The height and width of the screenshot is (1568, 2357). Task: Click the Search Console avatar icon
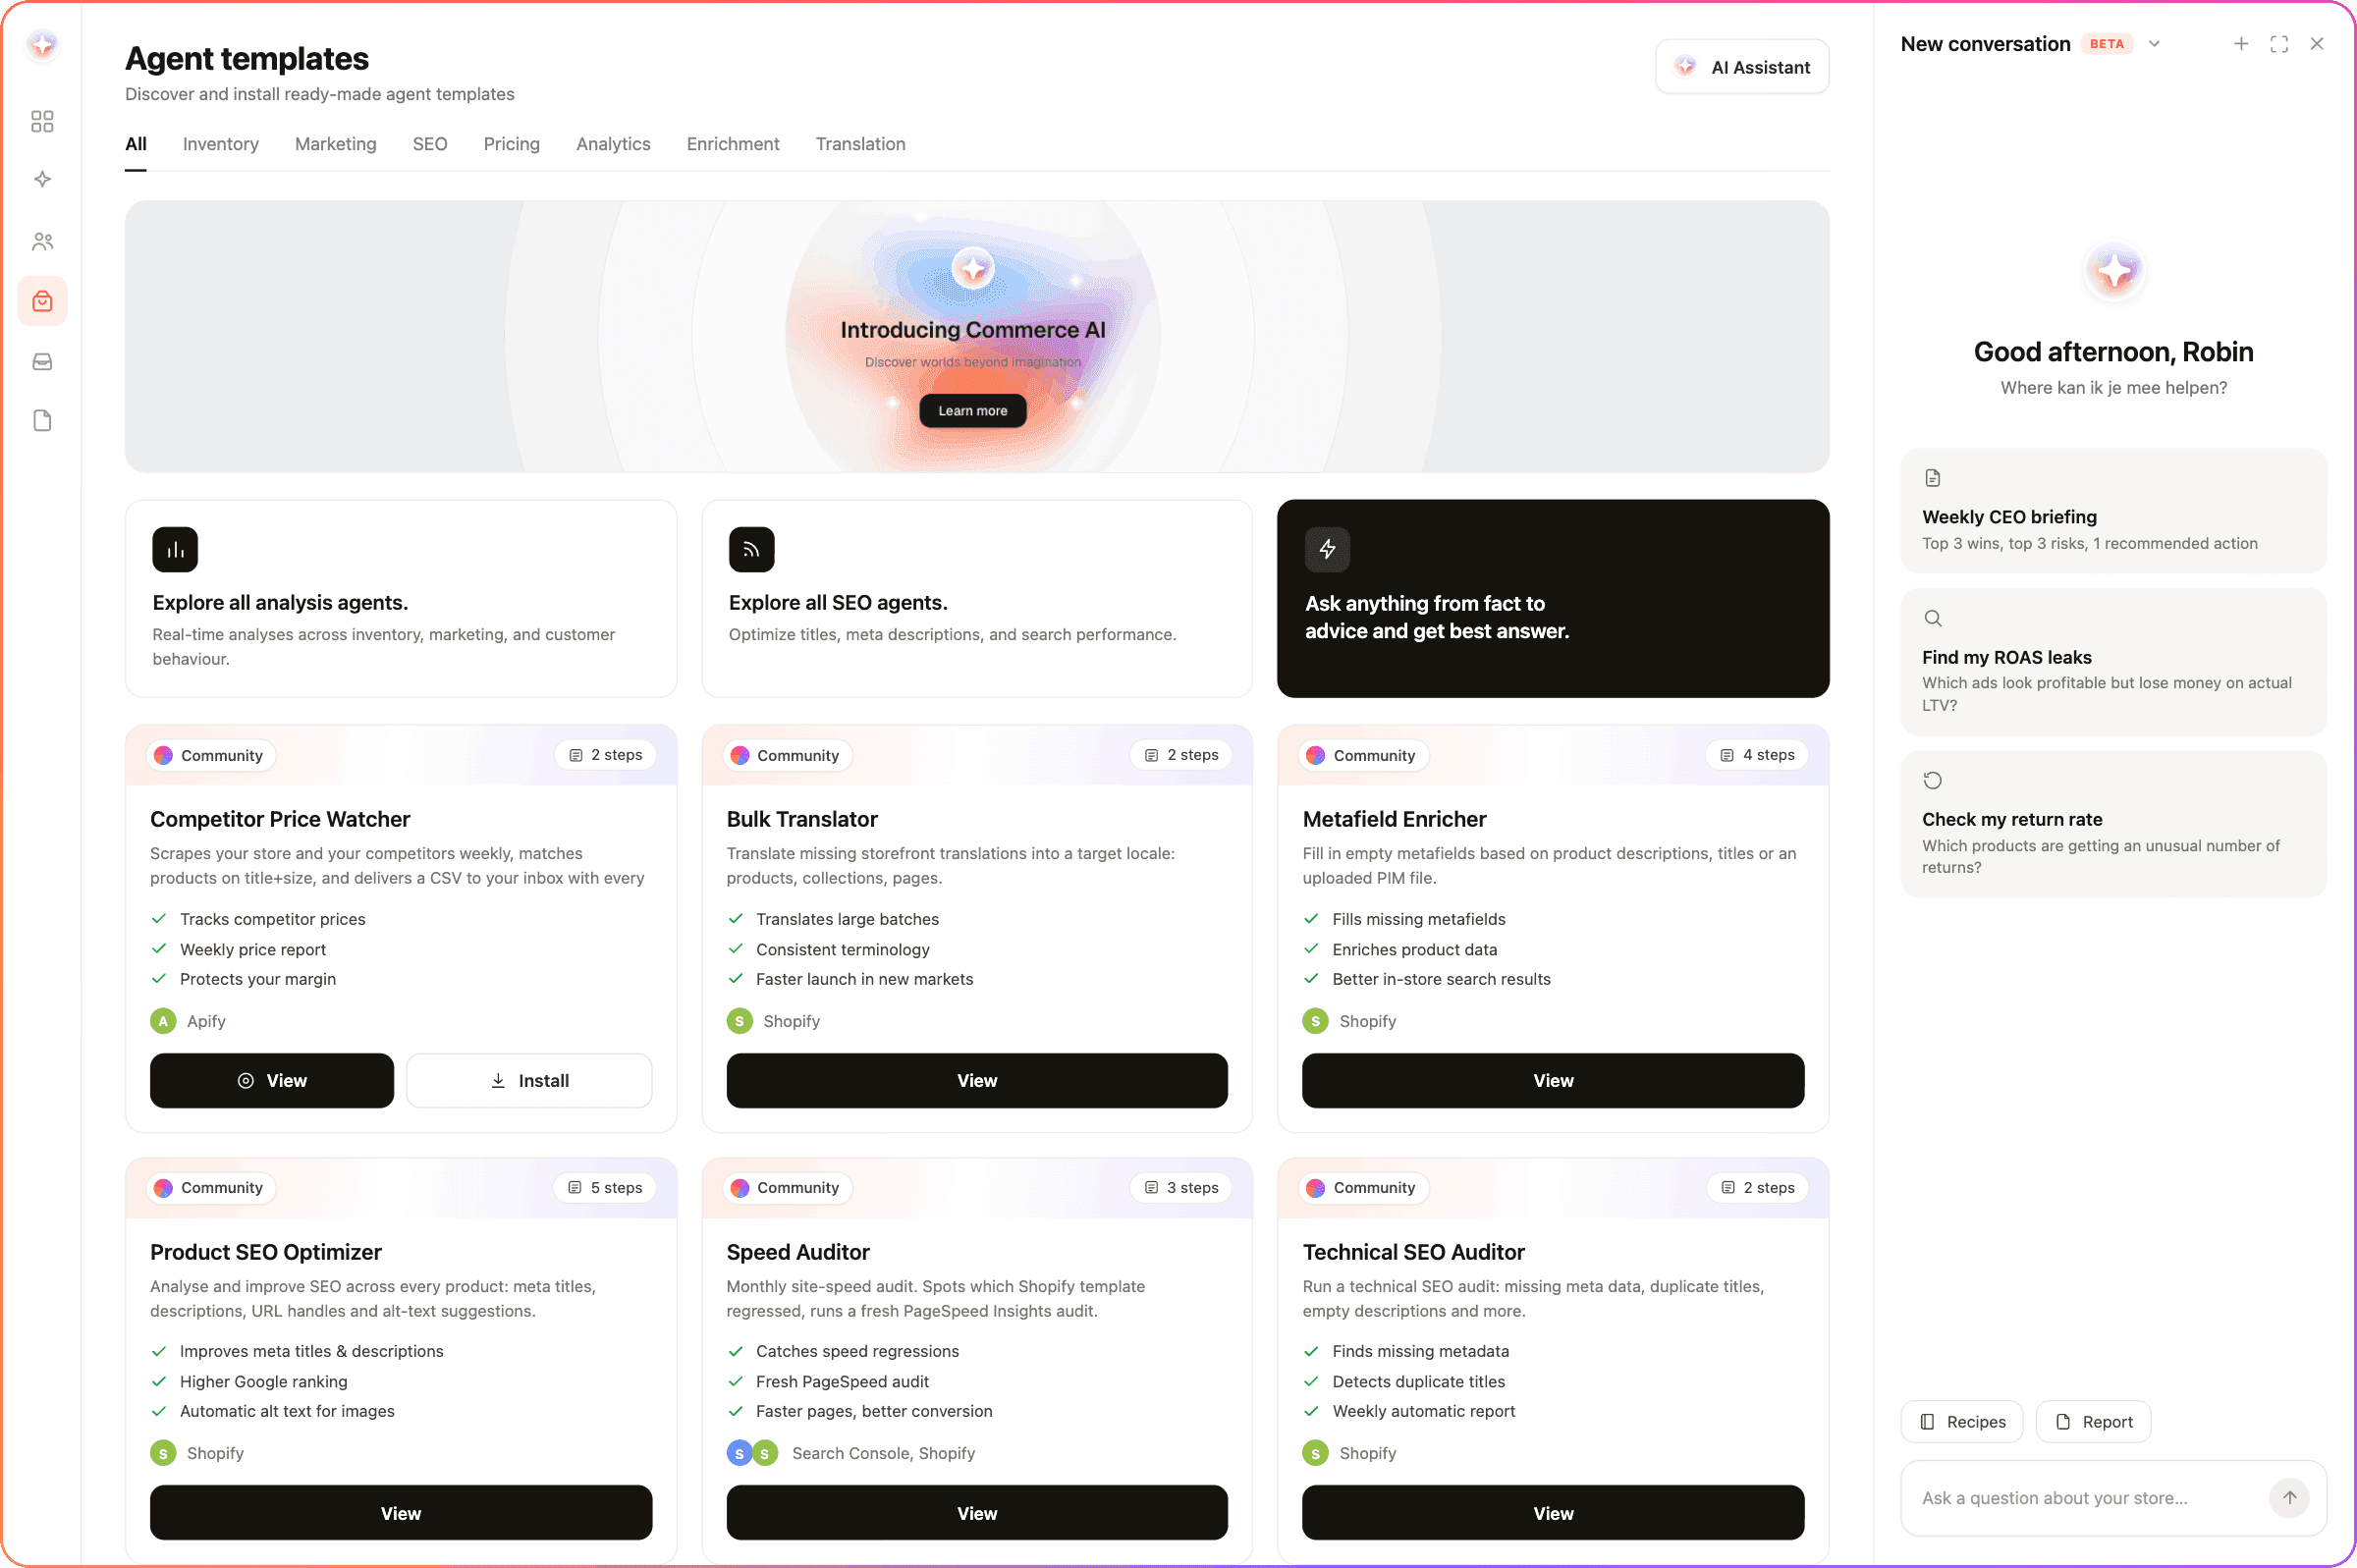(739, 1453)
